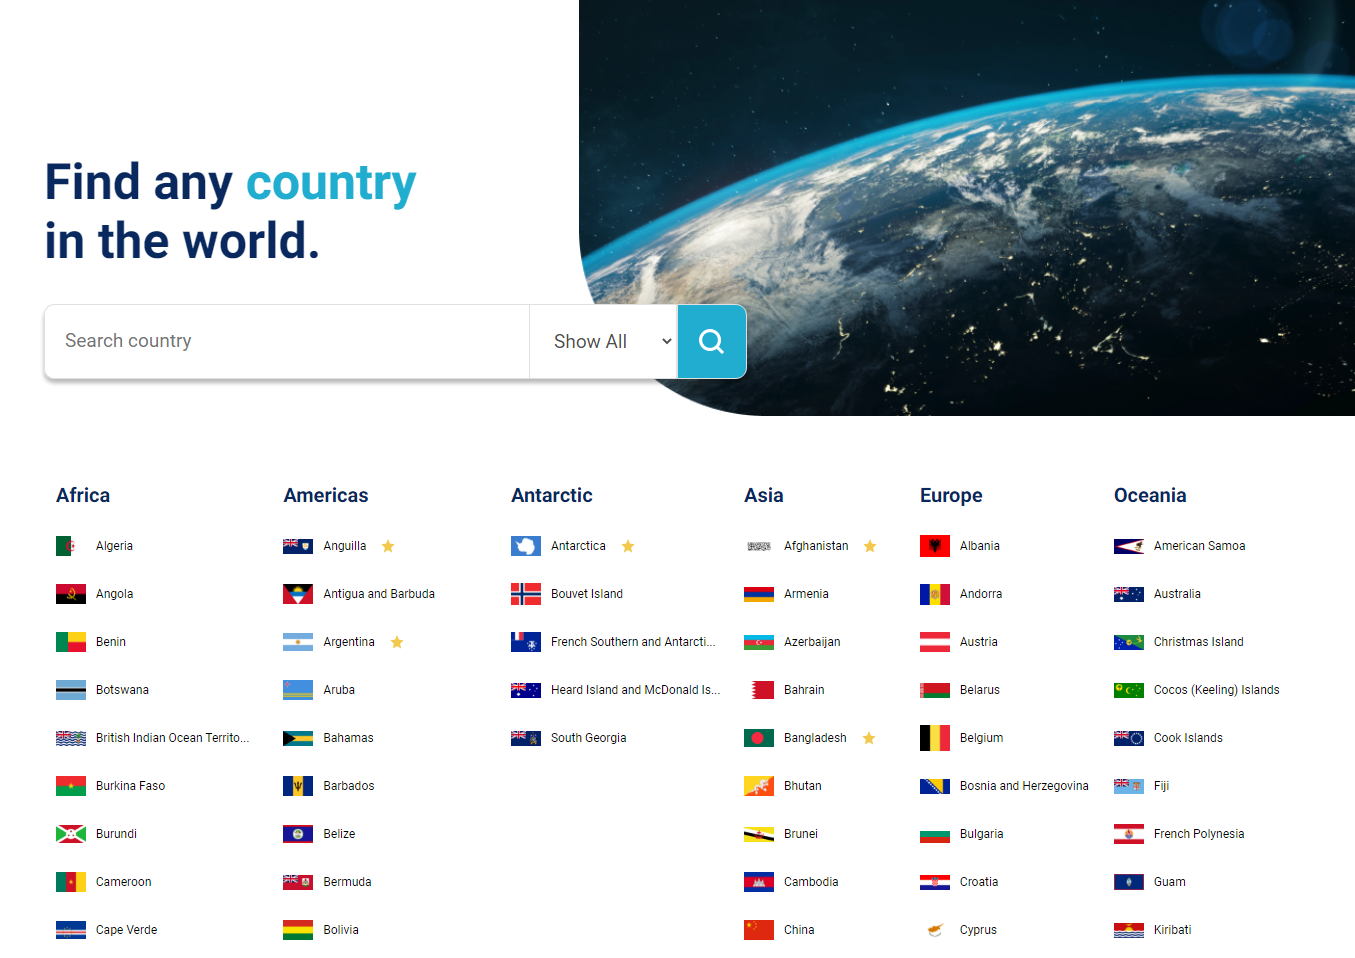
Task: Open British Indian Ocean Territory entry
Action: (x=172, y=738)
